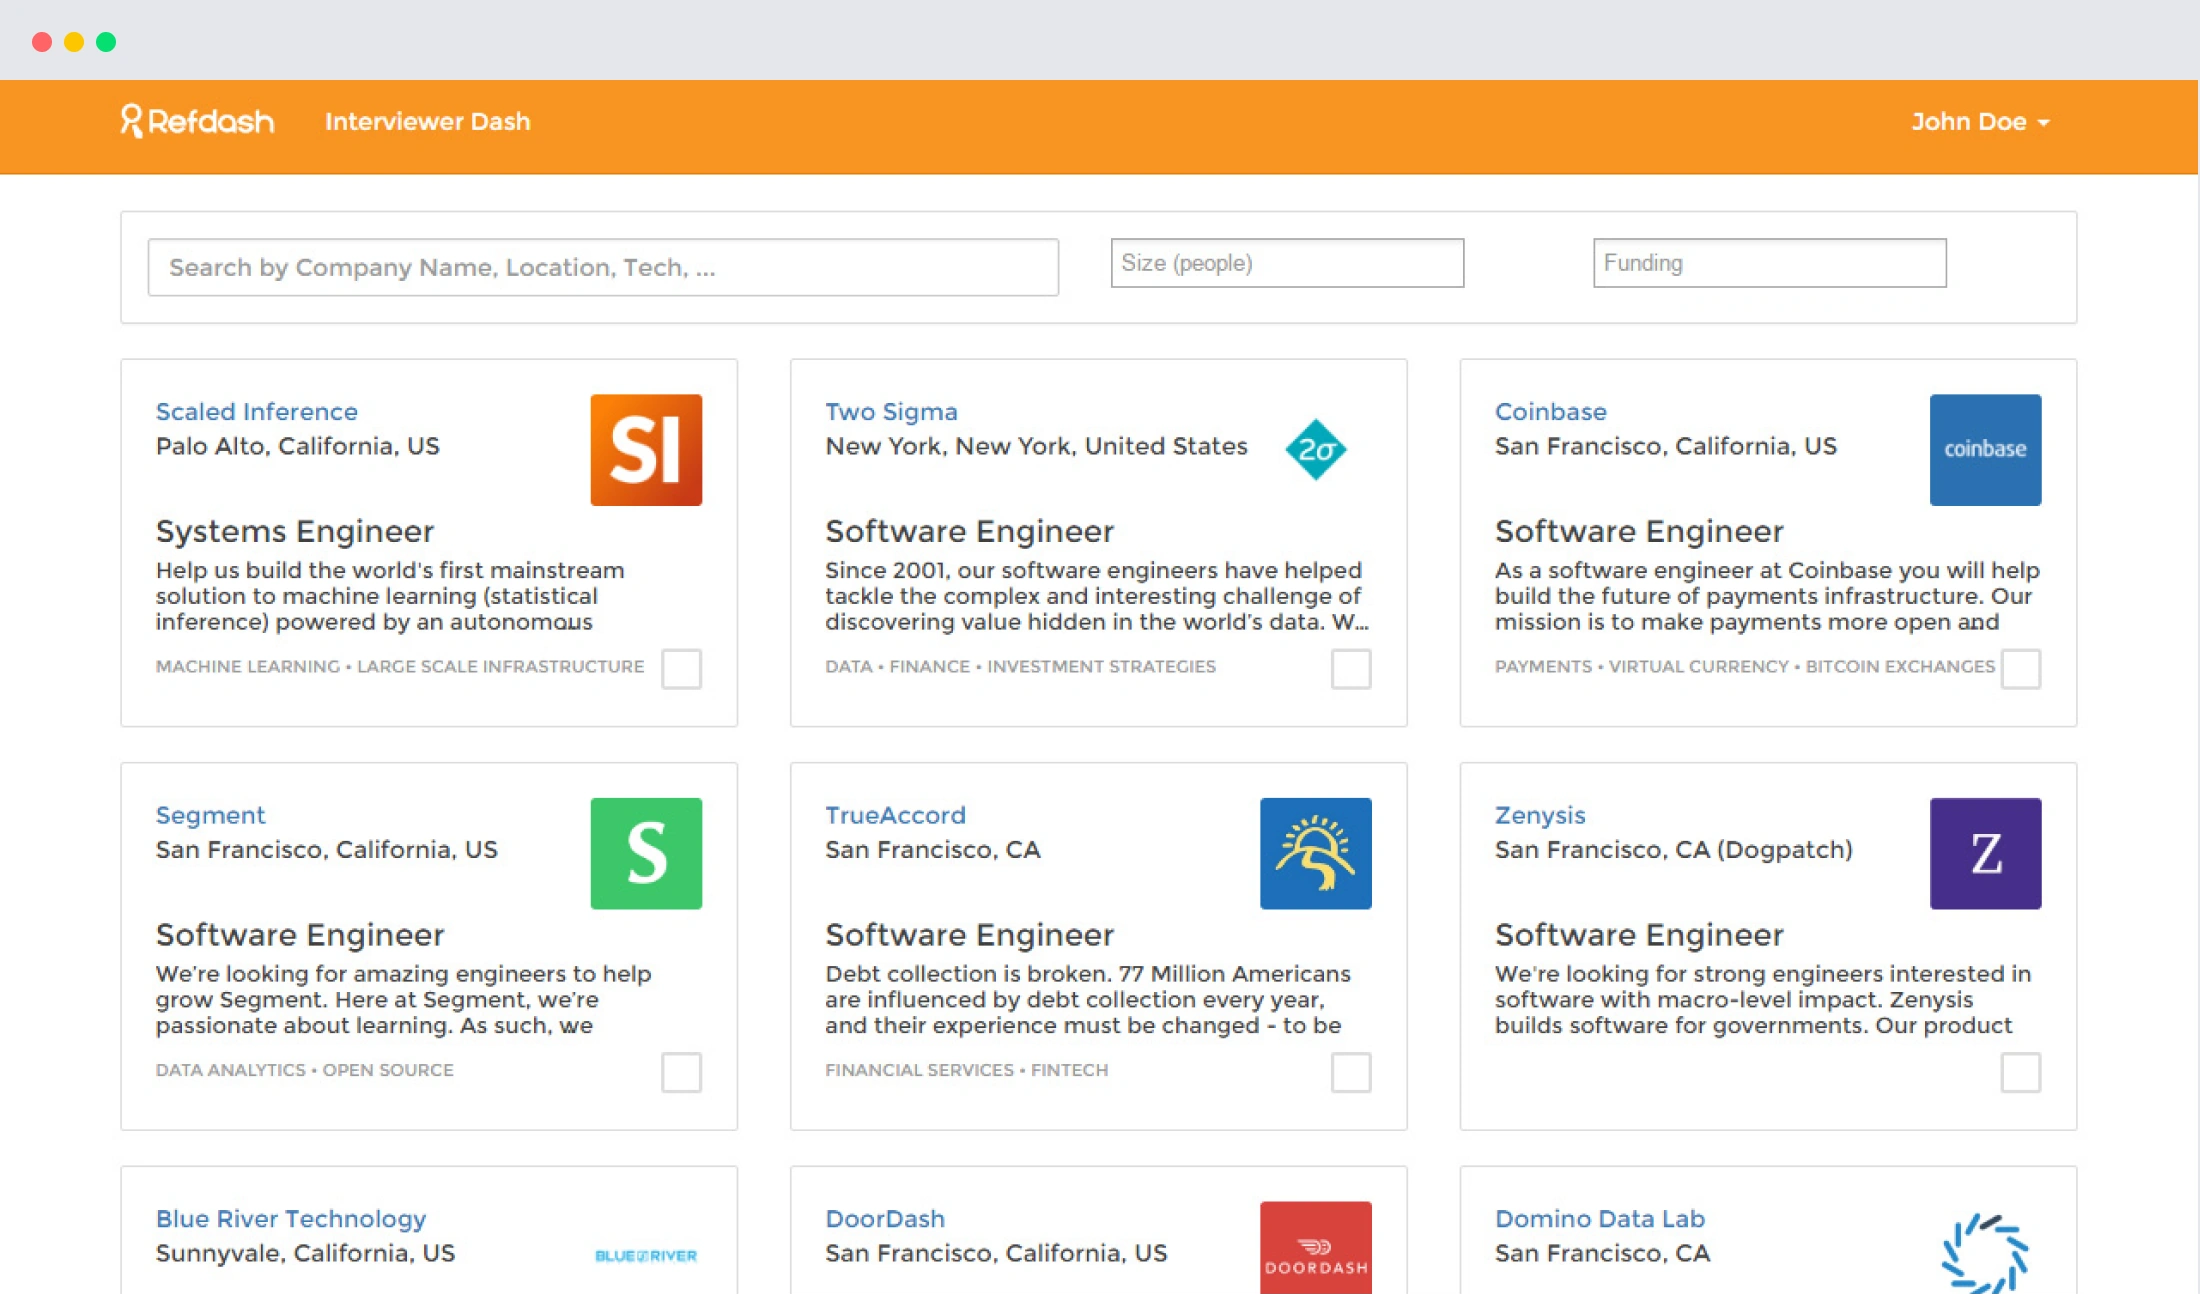This screenshot has height=1296, width=2200.
Task: Click the 'Payments • Virtual Currency' tags line
Action: [1744, 666]
